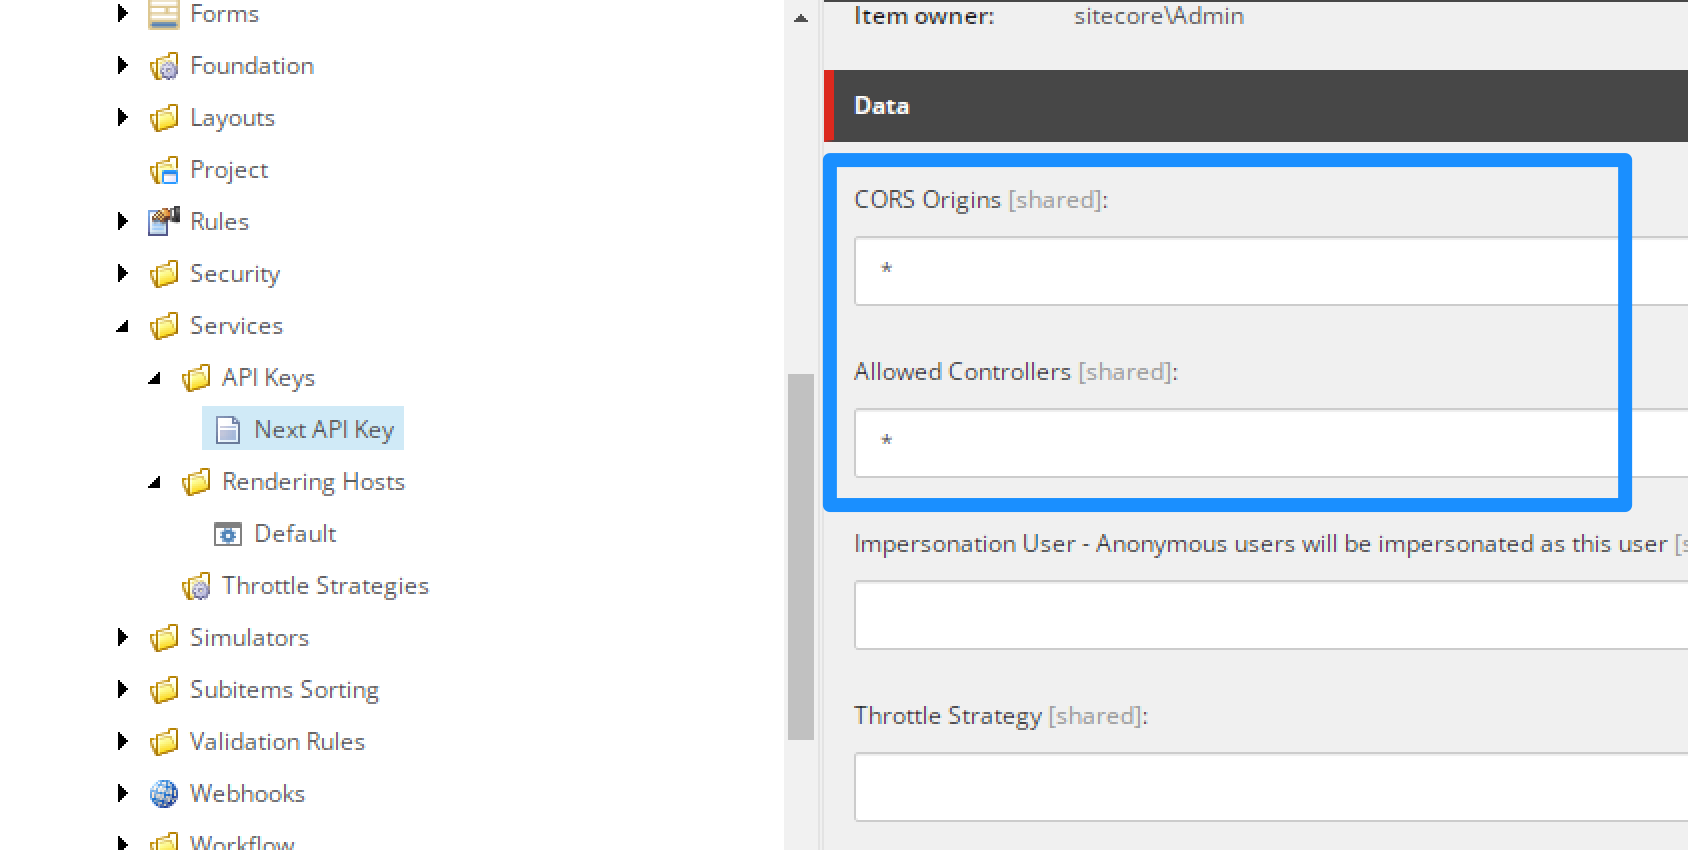Expand the Forms tree node
Image resolution: width=1688 pixels, height=850 pixels.
pos(122,14)
